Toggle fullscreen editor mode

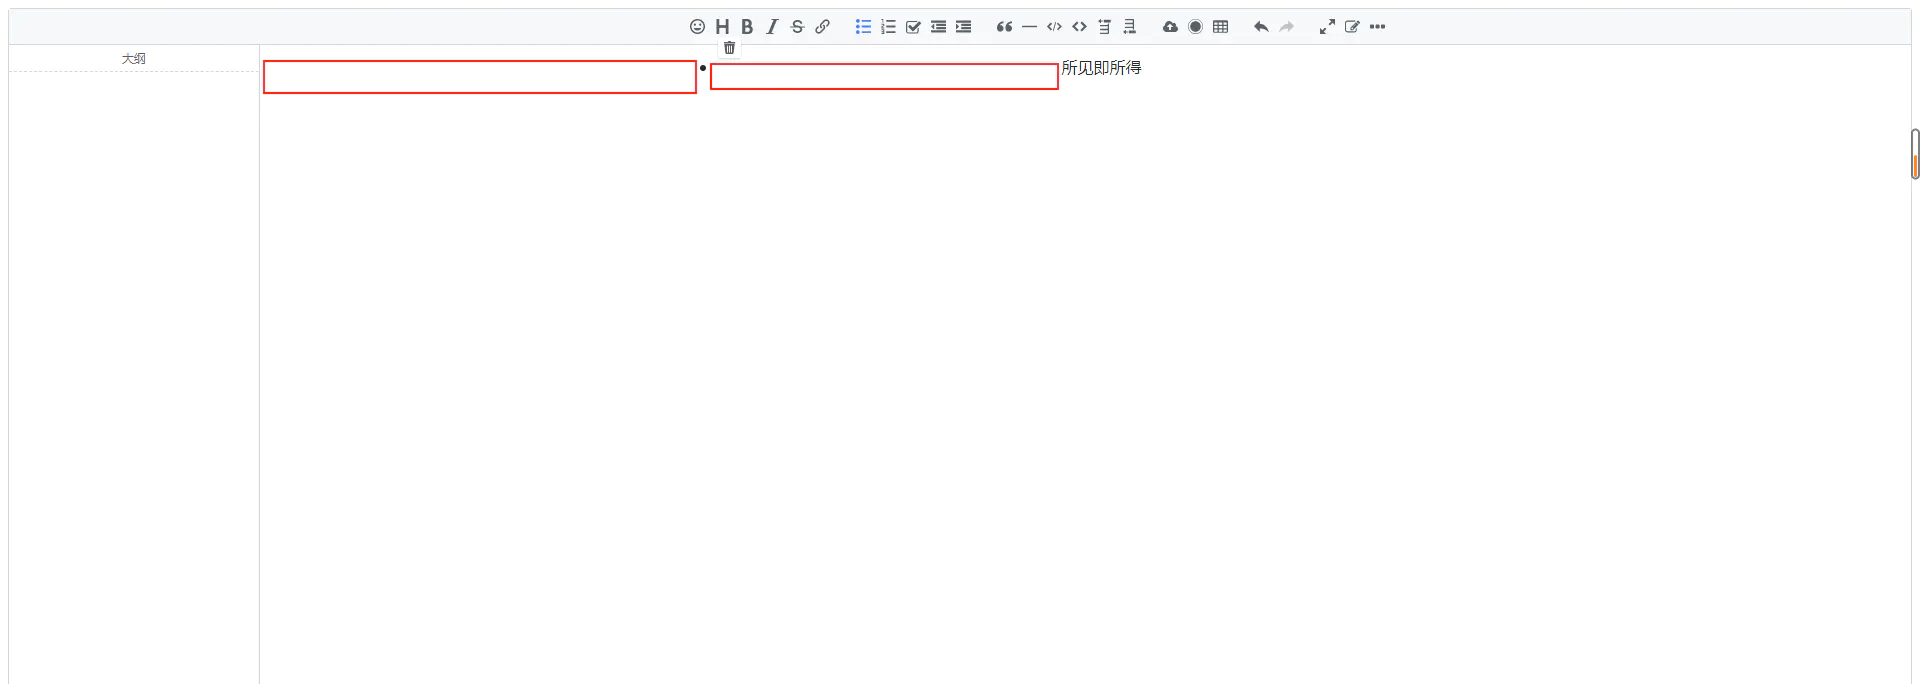tap(1327, 27)
